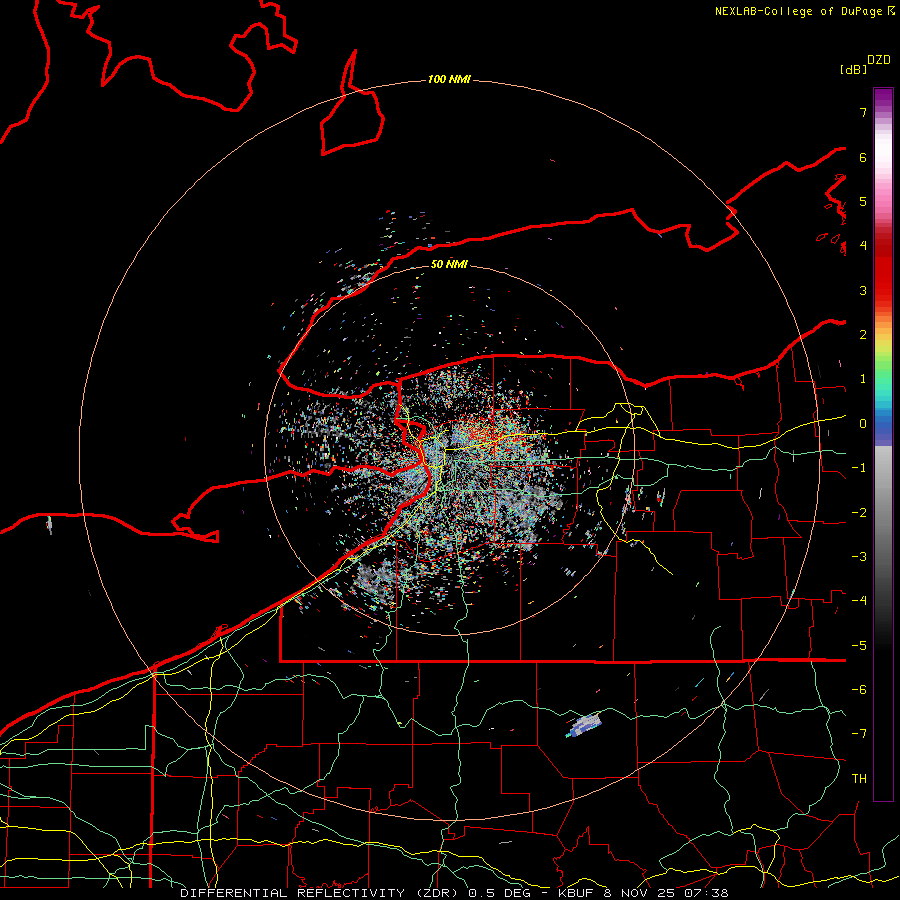Click the 0 value on the color scale
This screenshot has height=900, width=900.
pos(863,424)
